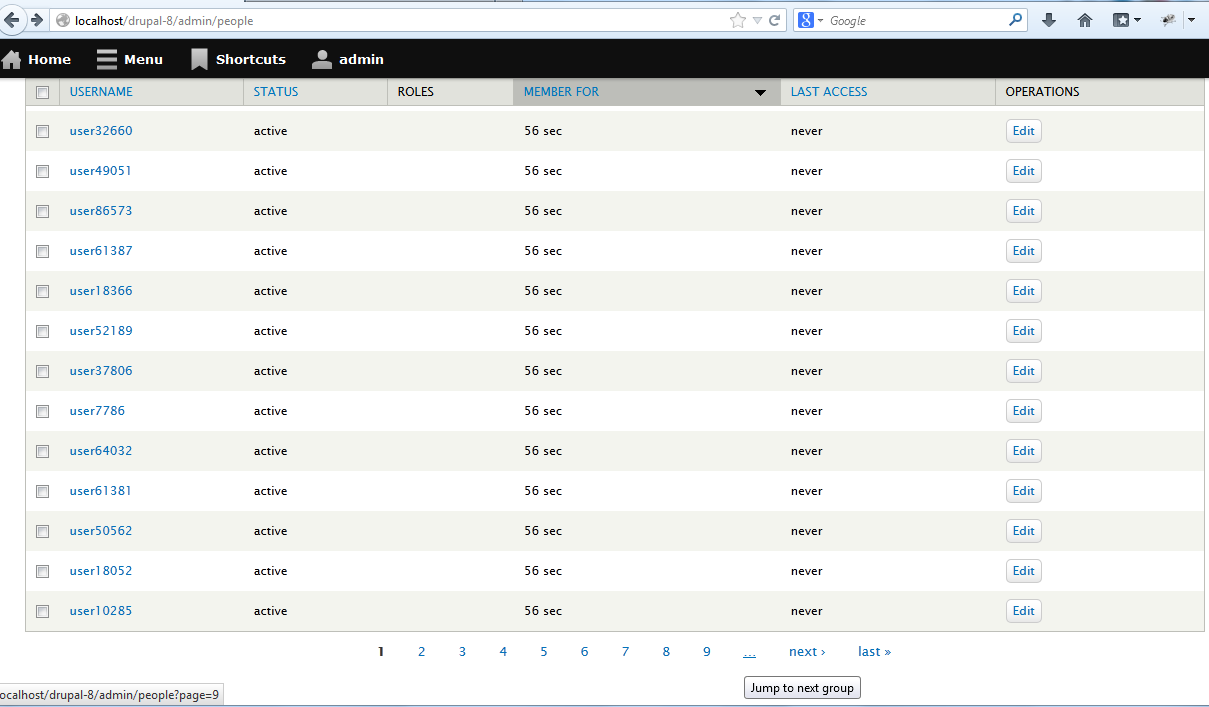
Task: Click inside the URL address bar
Action: coord(400,20)
